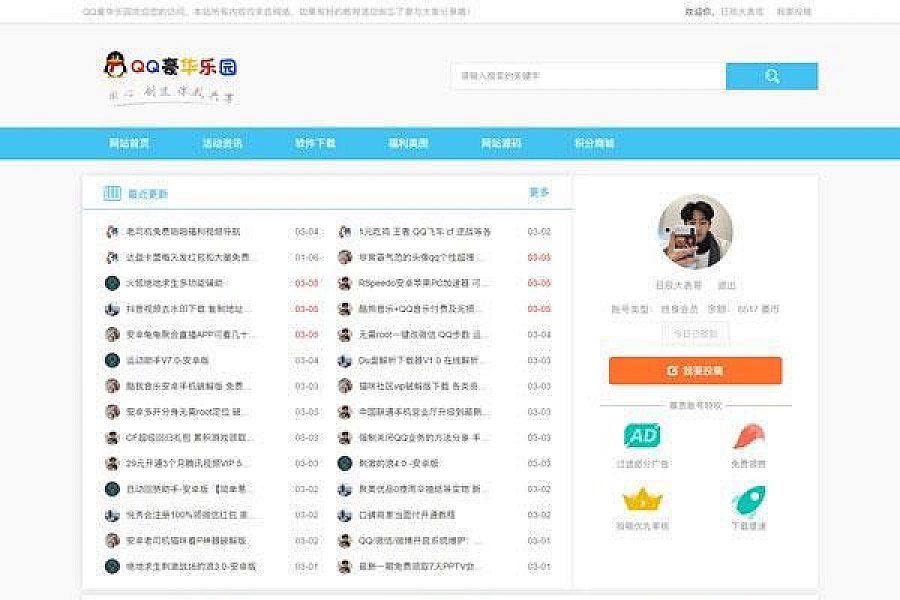The image size is (900, 600).
Task: Open post "刺激的浪4.0-安卓版"
Action: (399, 463)
